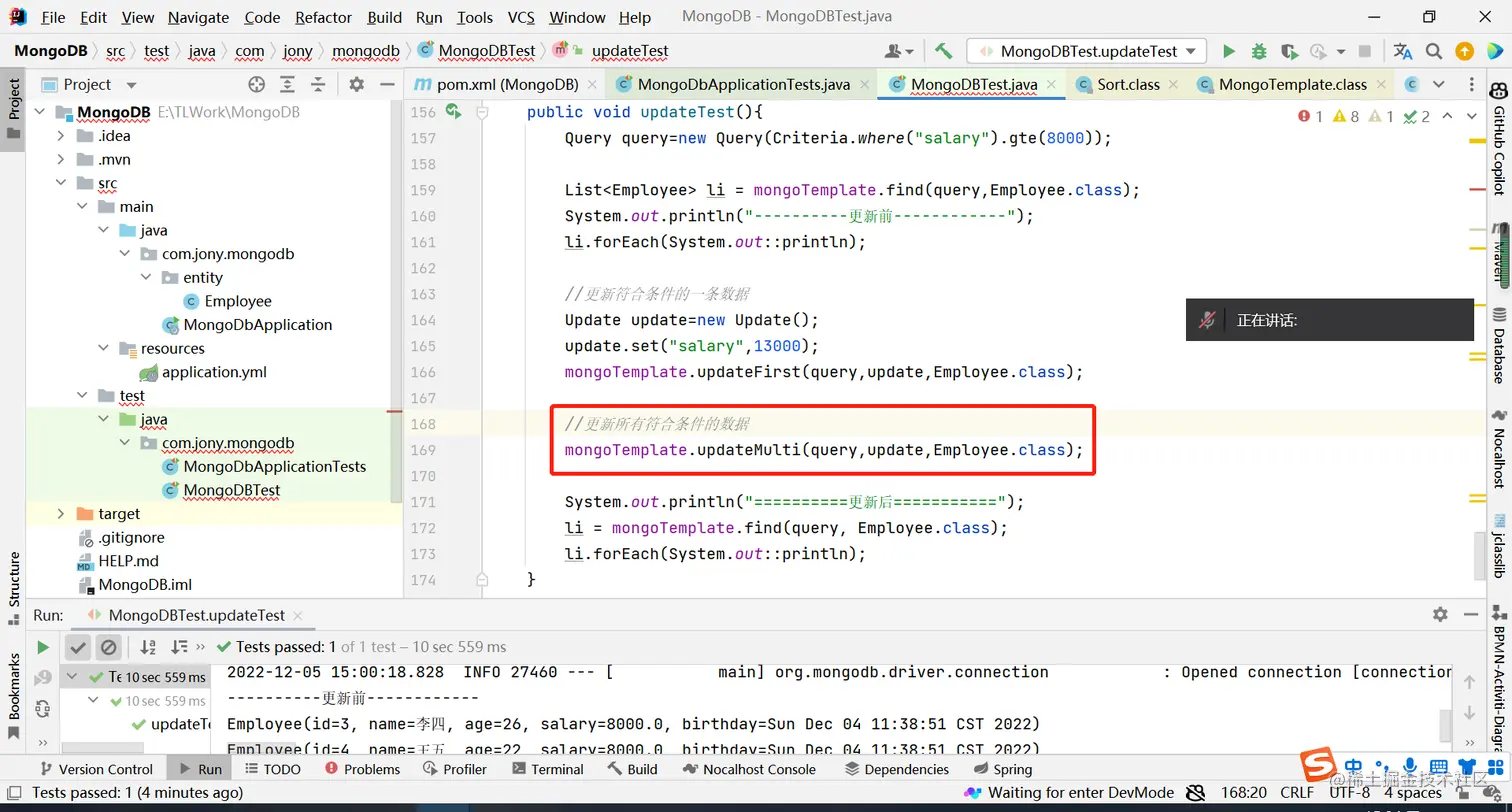This screenshot has width=1512, height=812.
Task: Click Collapse All in Project panel
Action: click(318, 85)
